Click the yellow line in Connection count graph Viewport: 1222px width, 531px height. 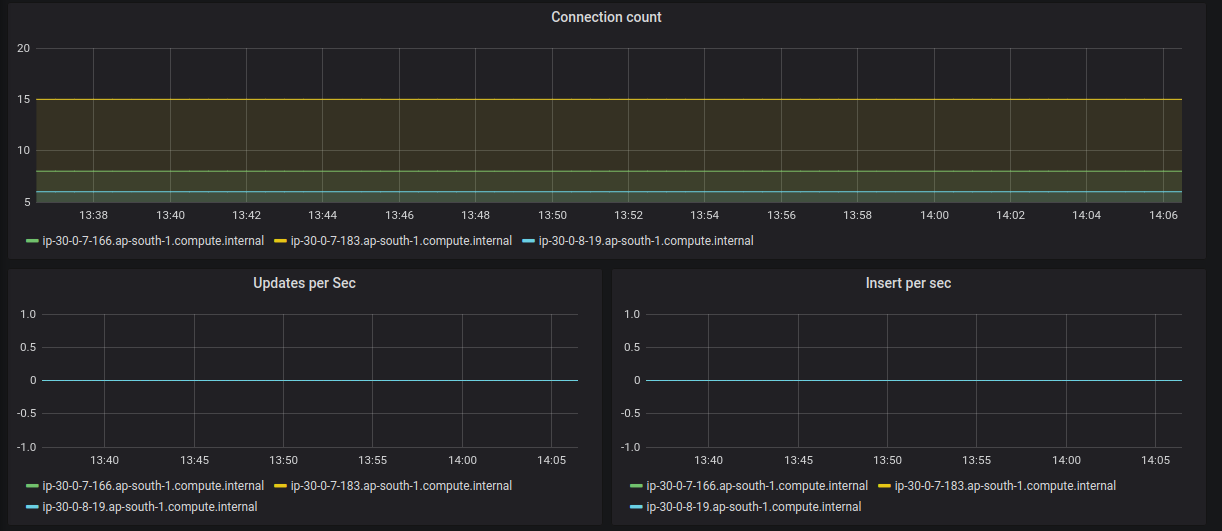coord(600,99)
